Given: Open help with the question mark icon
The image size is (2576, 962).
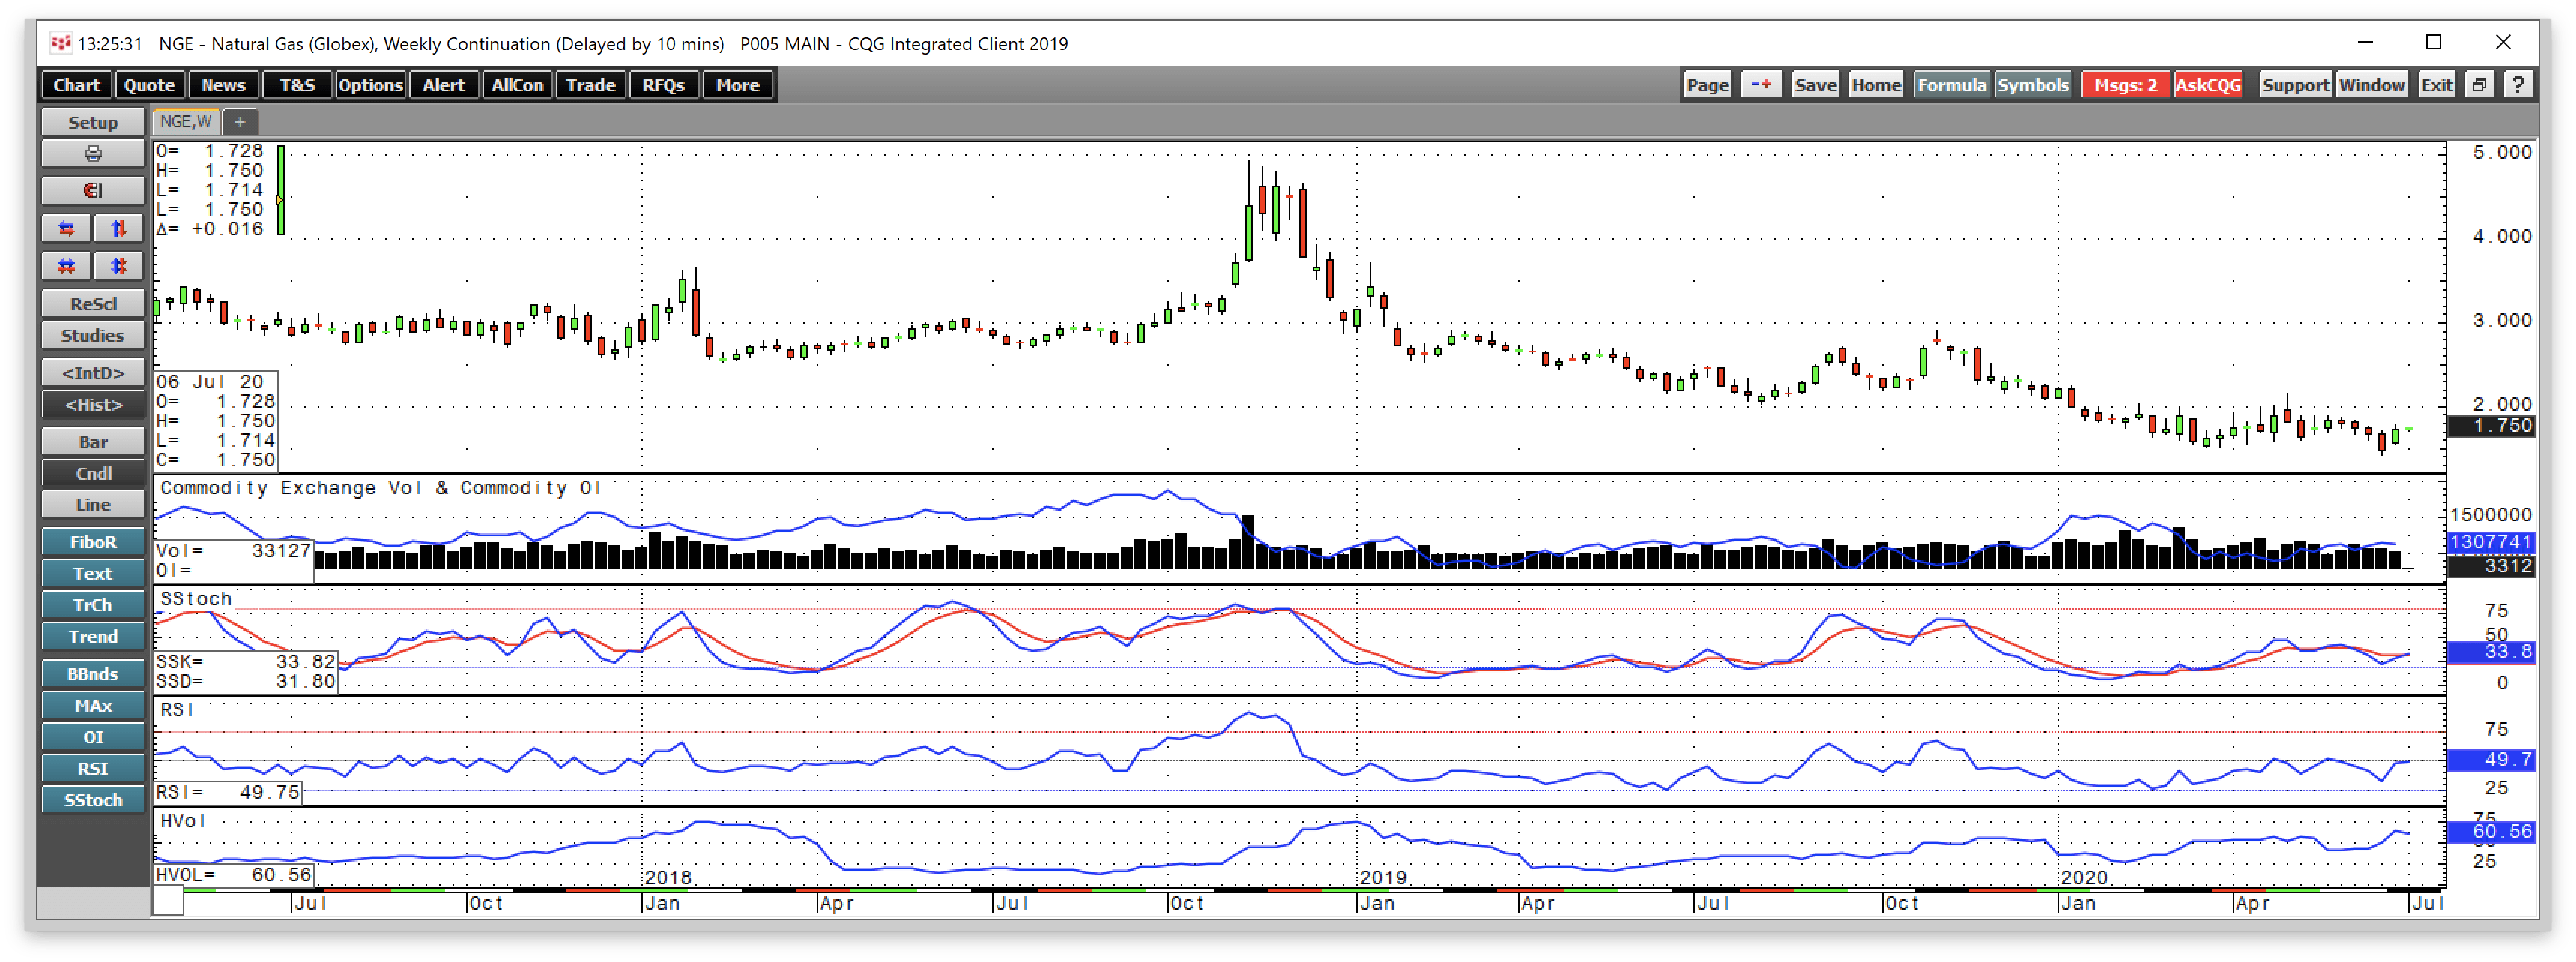Looking at the screenshot, I should (2518, 85).
